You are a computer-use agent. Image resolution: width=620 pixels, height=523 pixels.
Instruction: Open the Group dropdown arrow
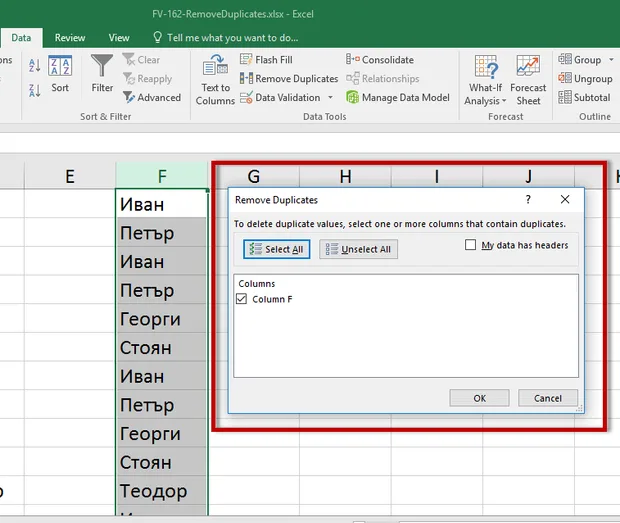(611, 60)
